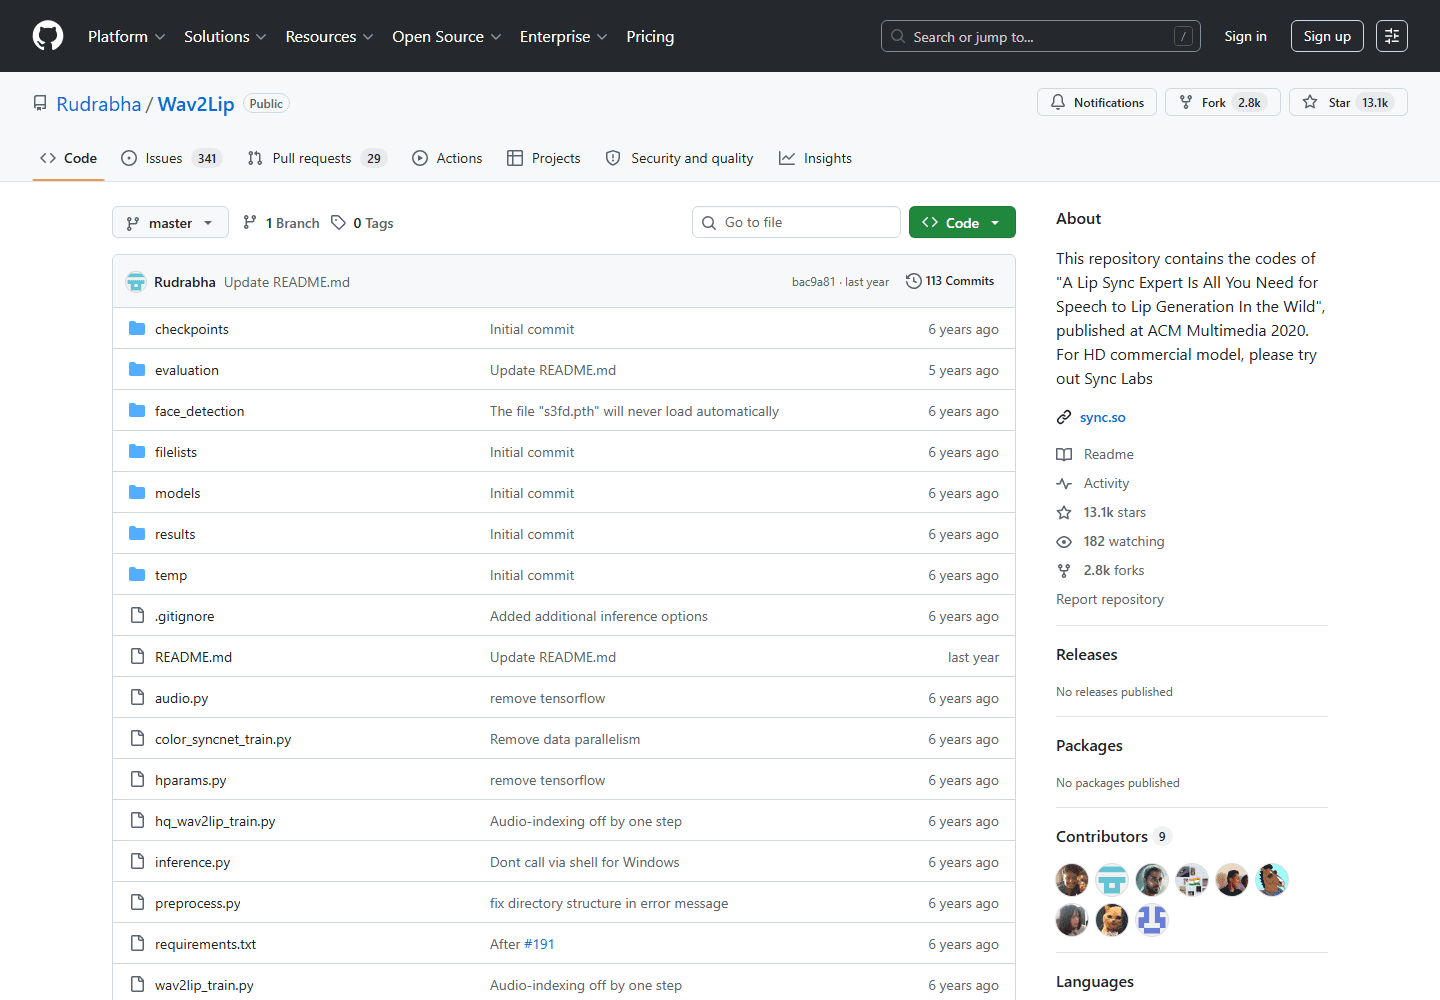Open the models folder
The image size is (1440, 1000).
pos(178,493)
